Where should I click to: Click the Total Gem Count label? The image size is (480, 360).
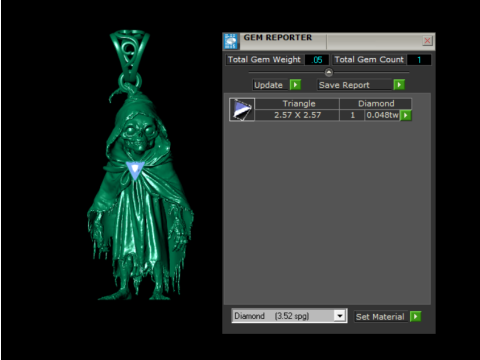point(369,60)
